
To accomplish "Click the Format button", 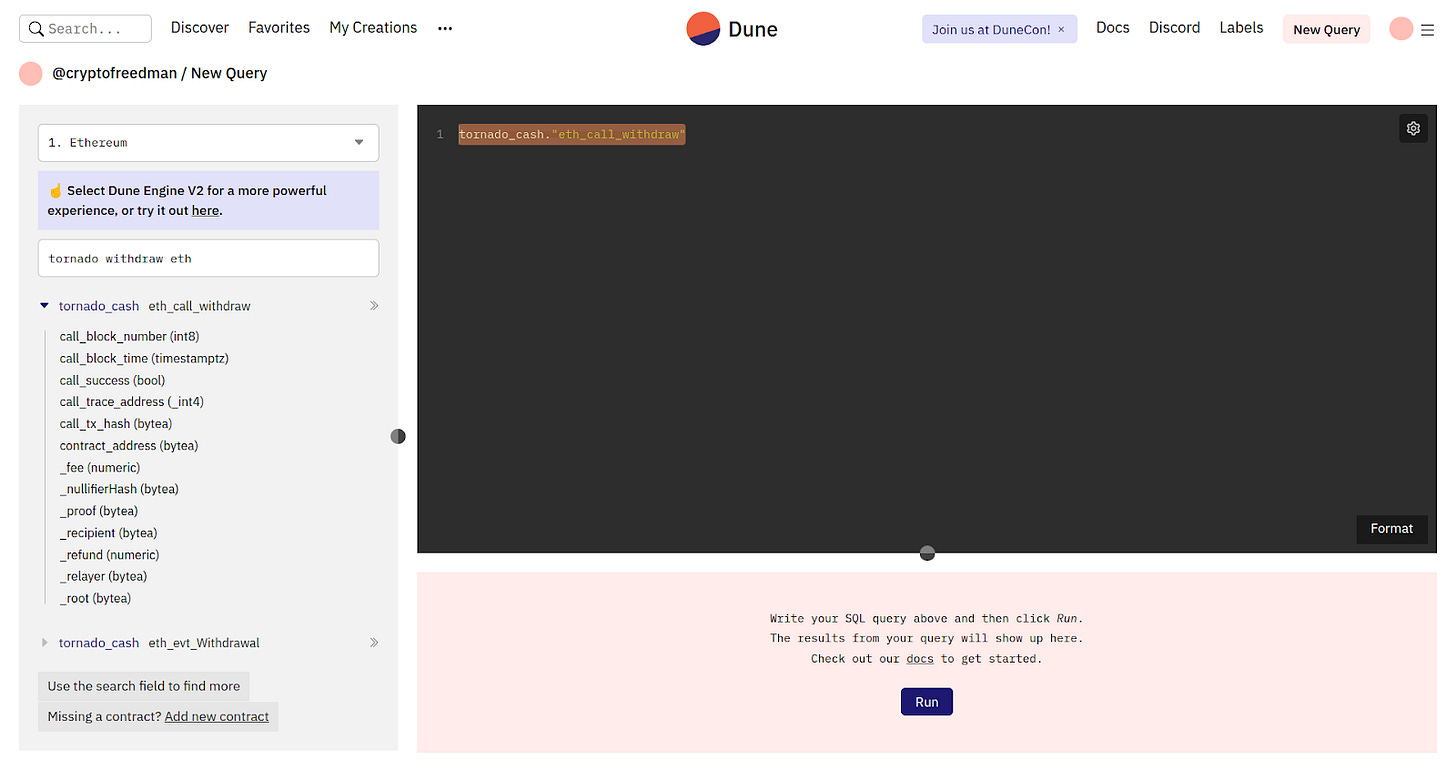I will click(1391, 529).
